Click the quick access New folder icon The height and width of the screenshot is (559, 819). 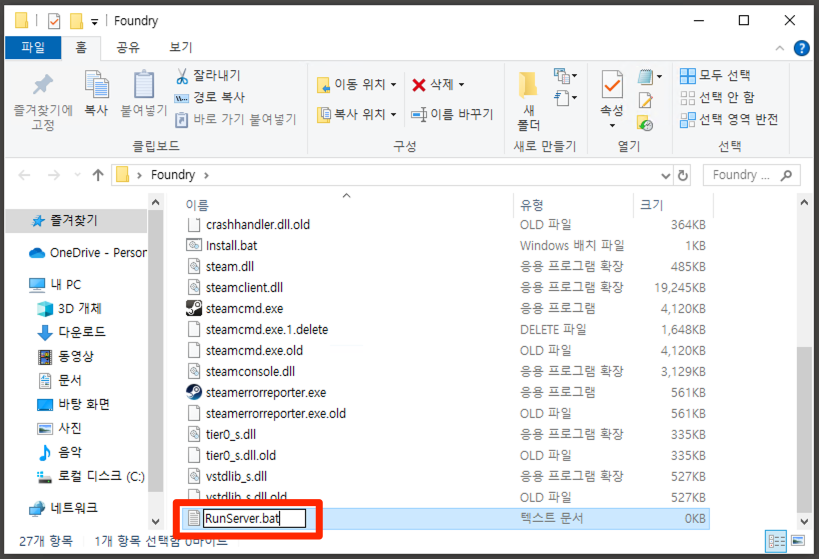point(76,21)
